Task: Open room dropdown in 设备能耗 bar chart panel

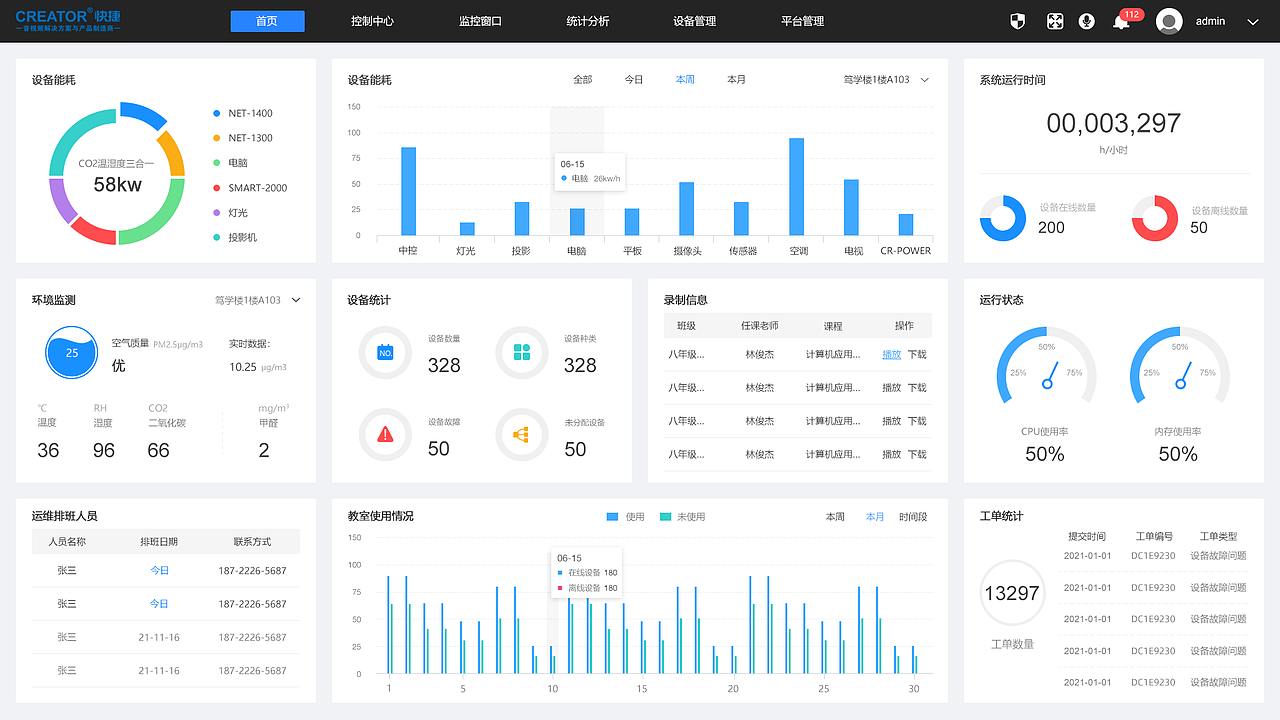Action: 886,80
